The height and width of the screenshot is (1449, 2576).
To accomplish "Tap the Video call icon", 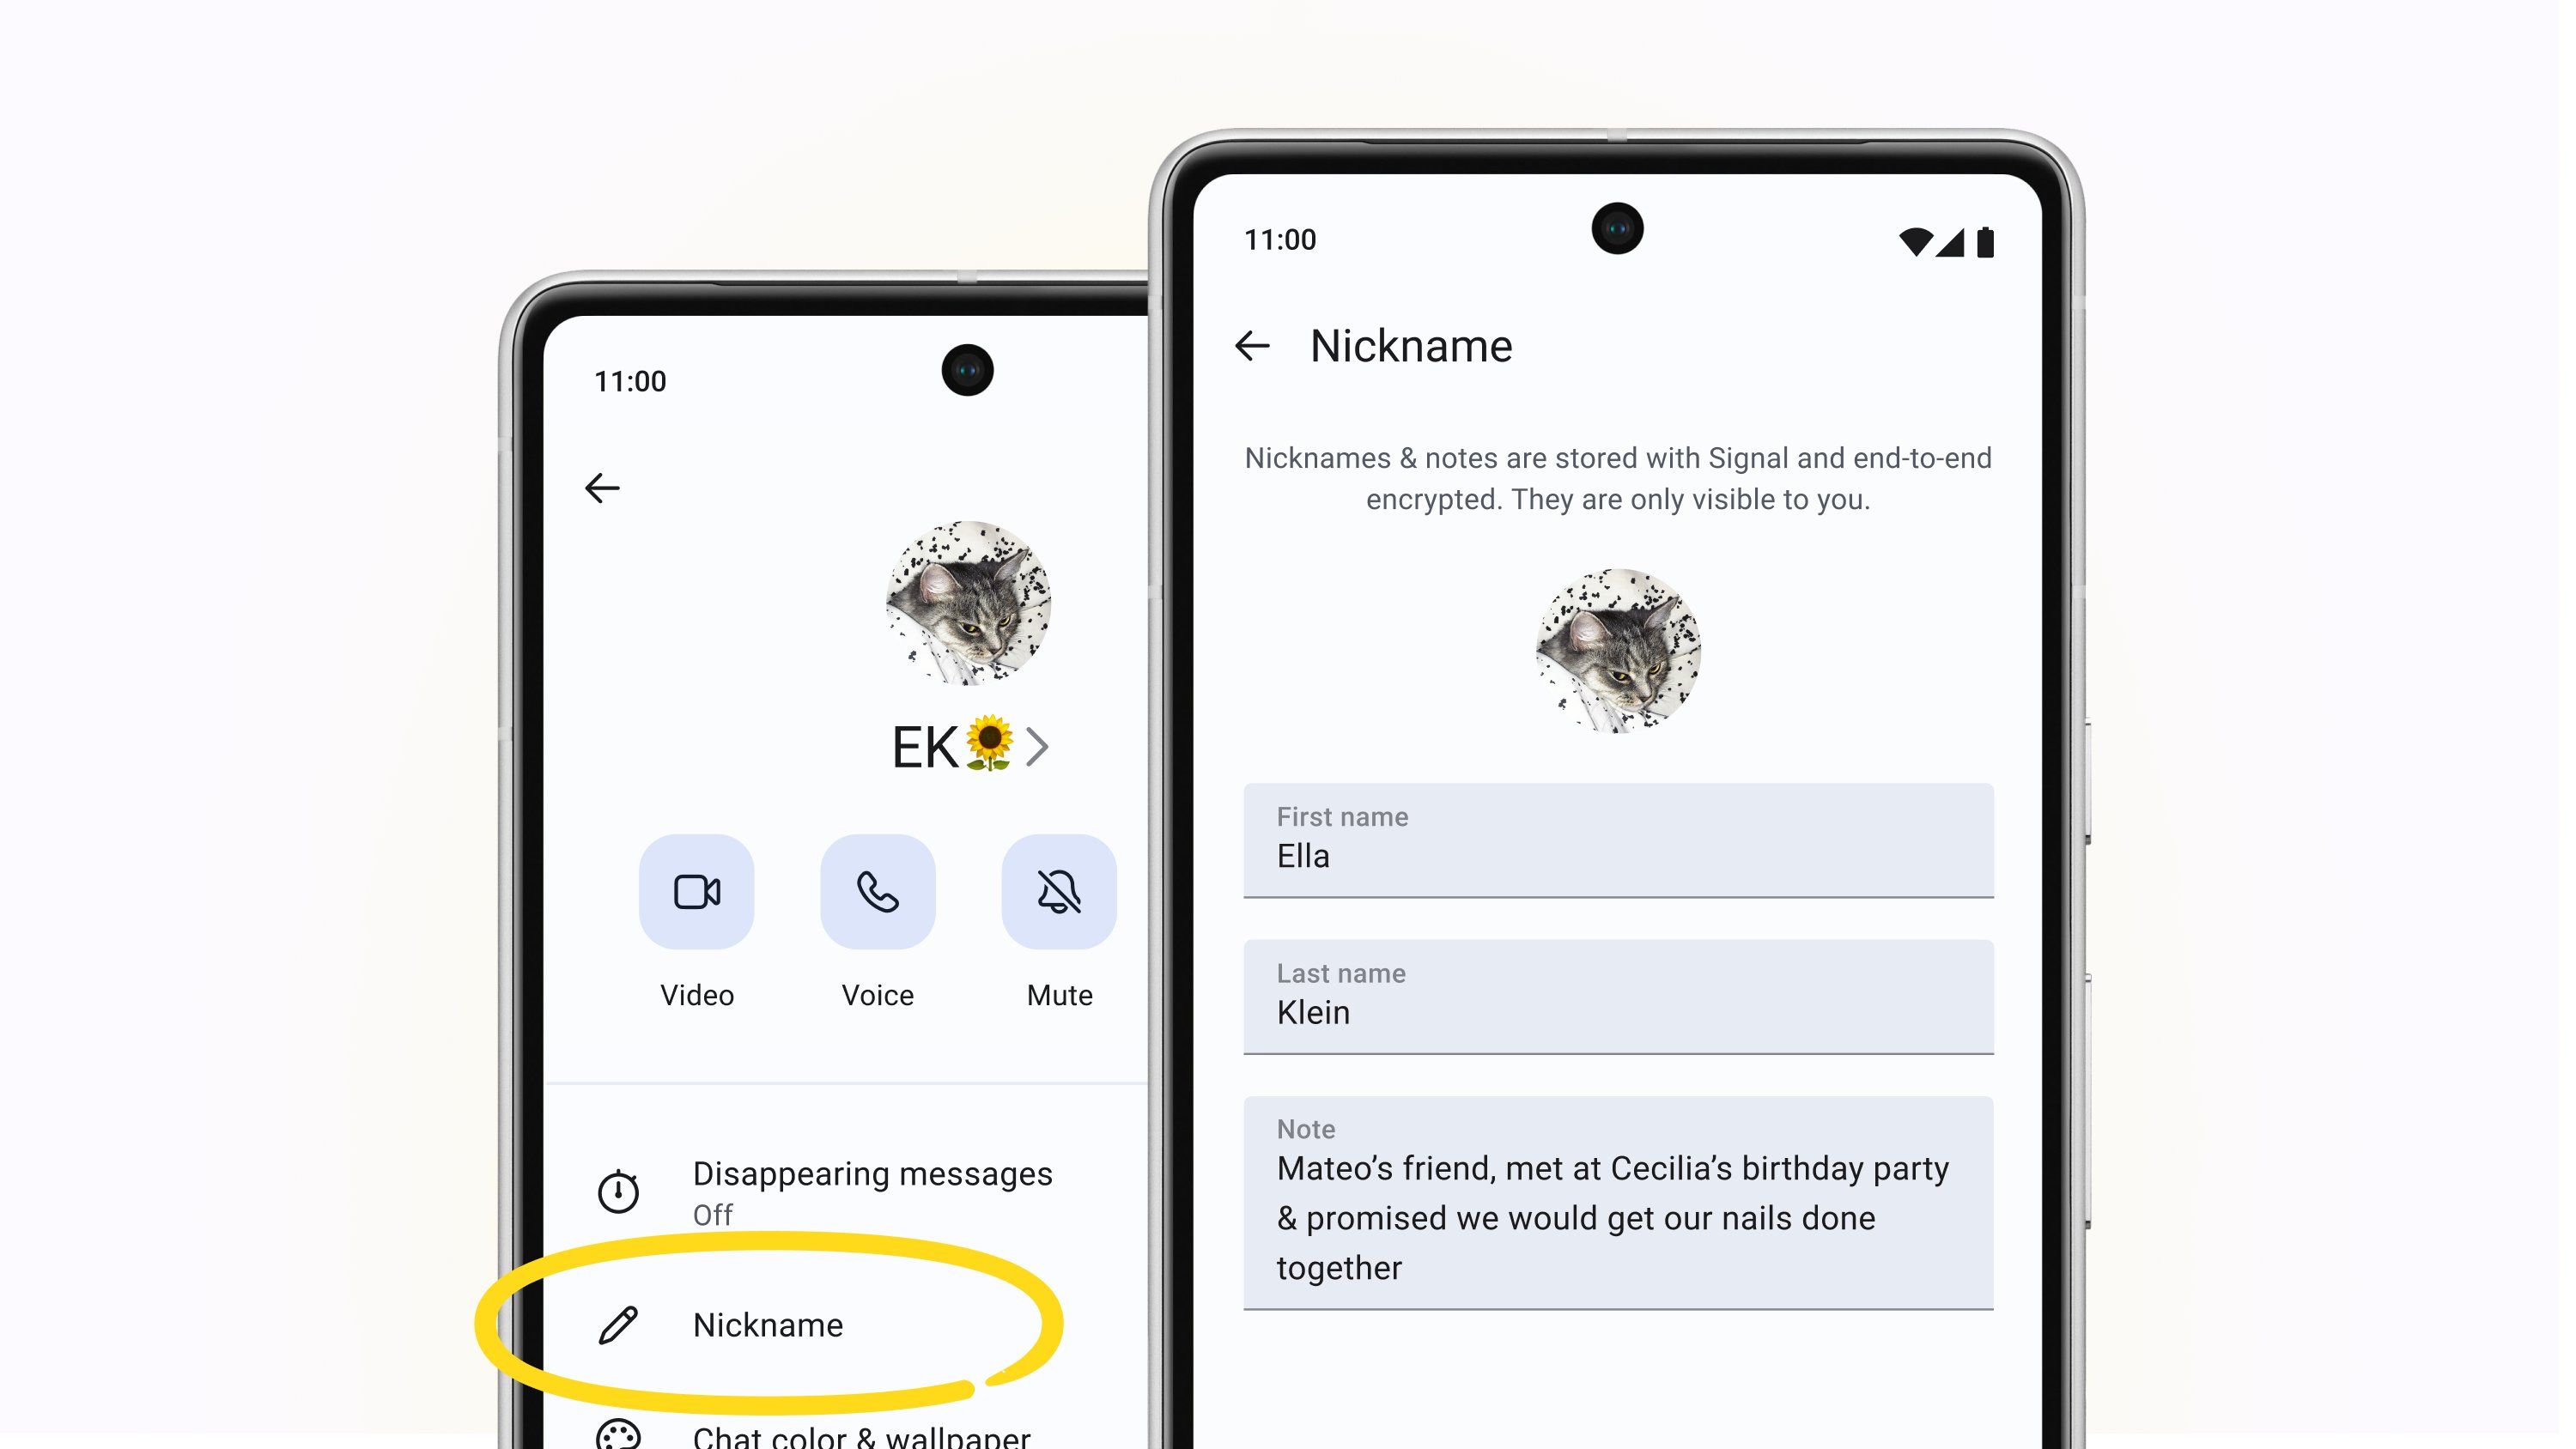I will 696,890.
